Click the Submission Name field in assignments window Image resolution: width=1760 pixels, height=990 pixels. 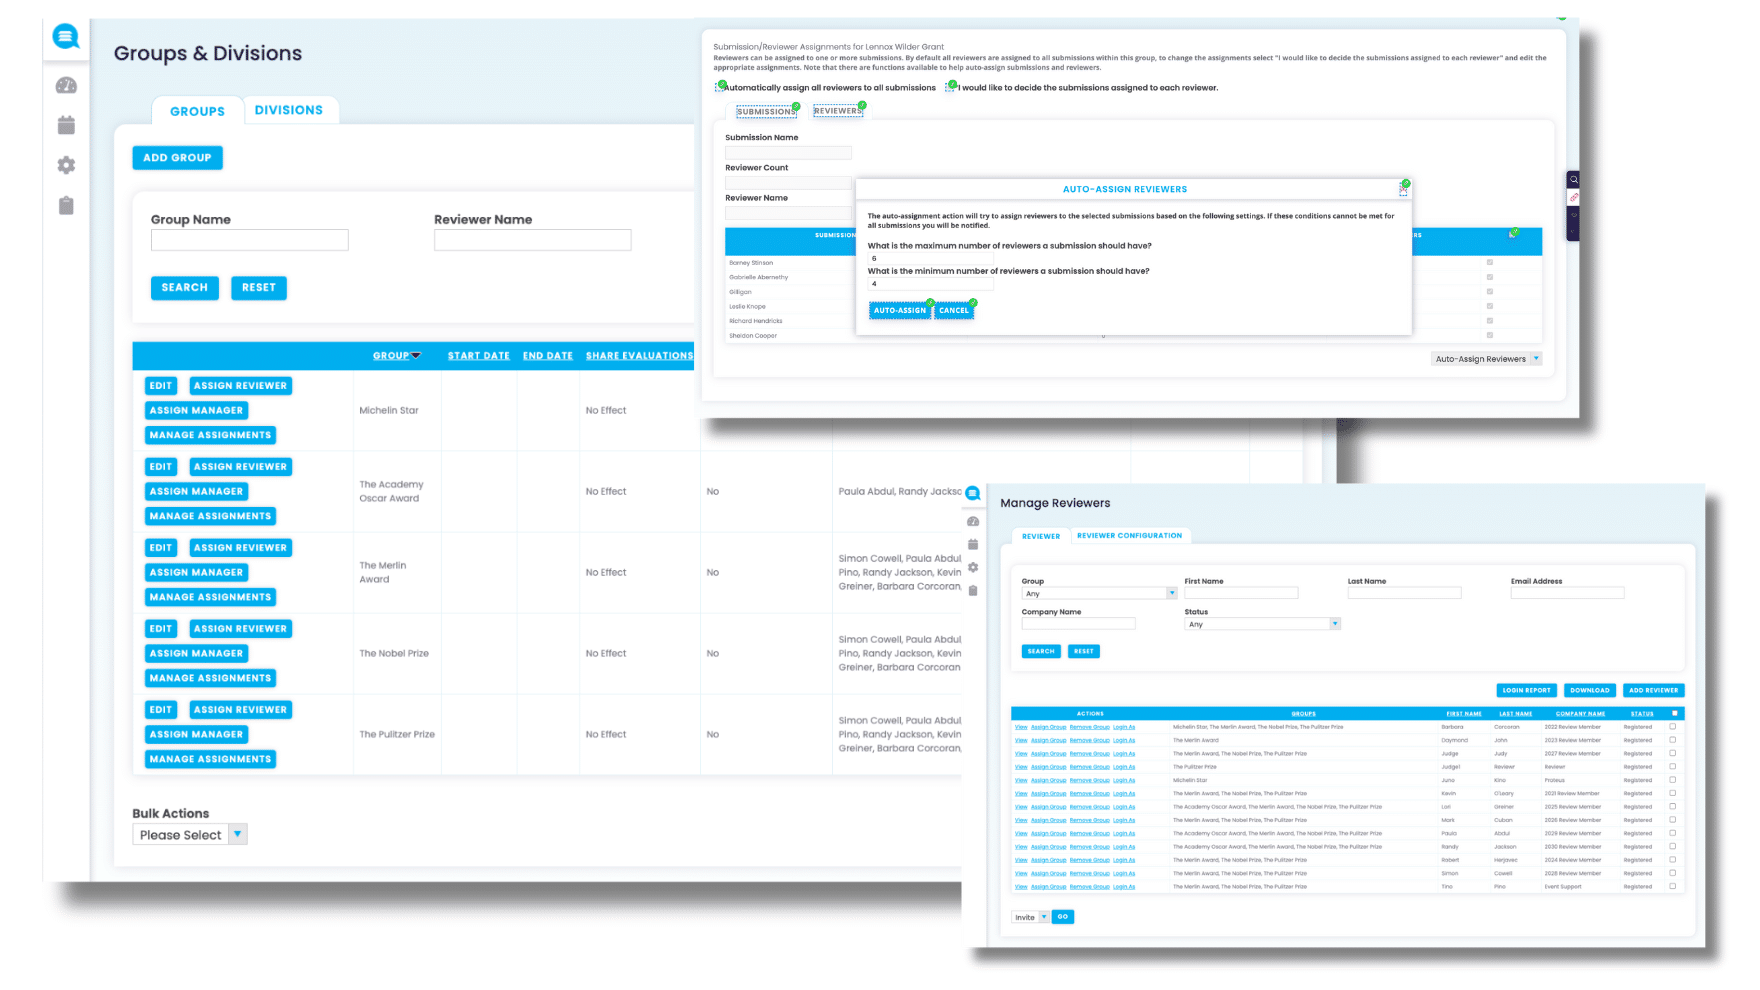[788, 153]
